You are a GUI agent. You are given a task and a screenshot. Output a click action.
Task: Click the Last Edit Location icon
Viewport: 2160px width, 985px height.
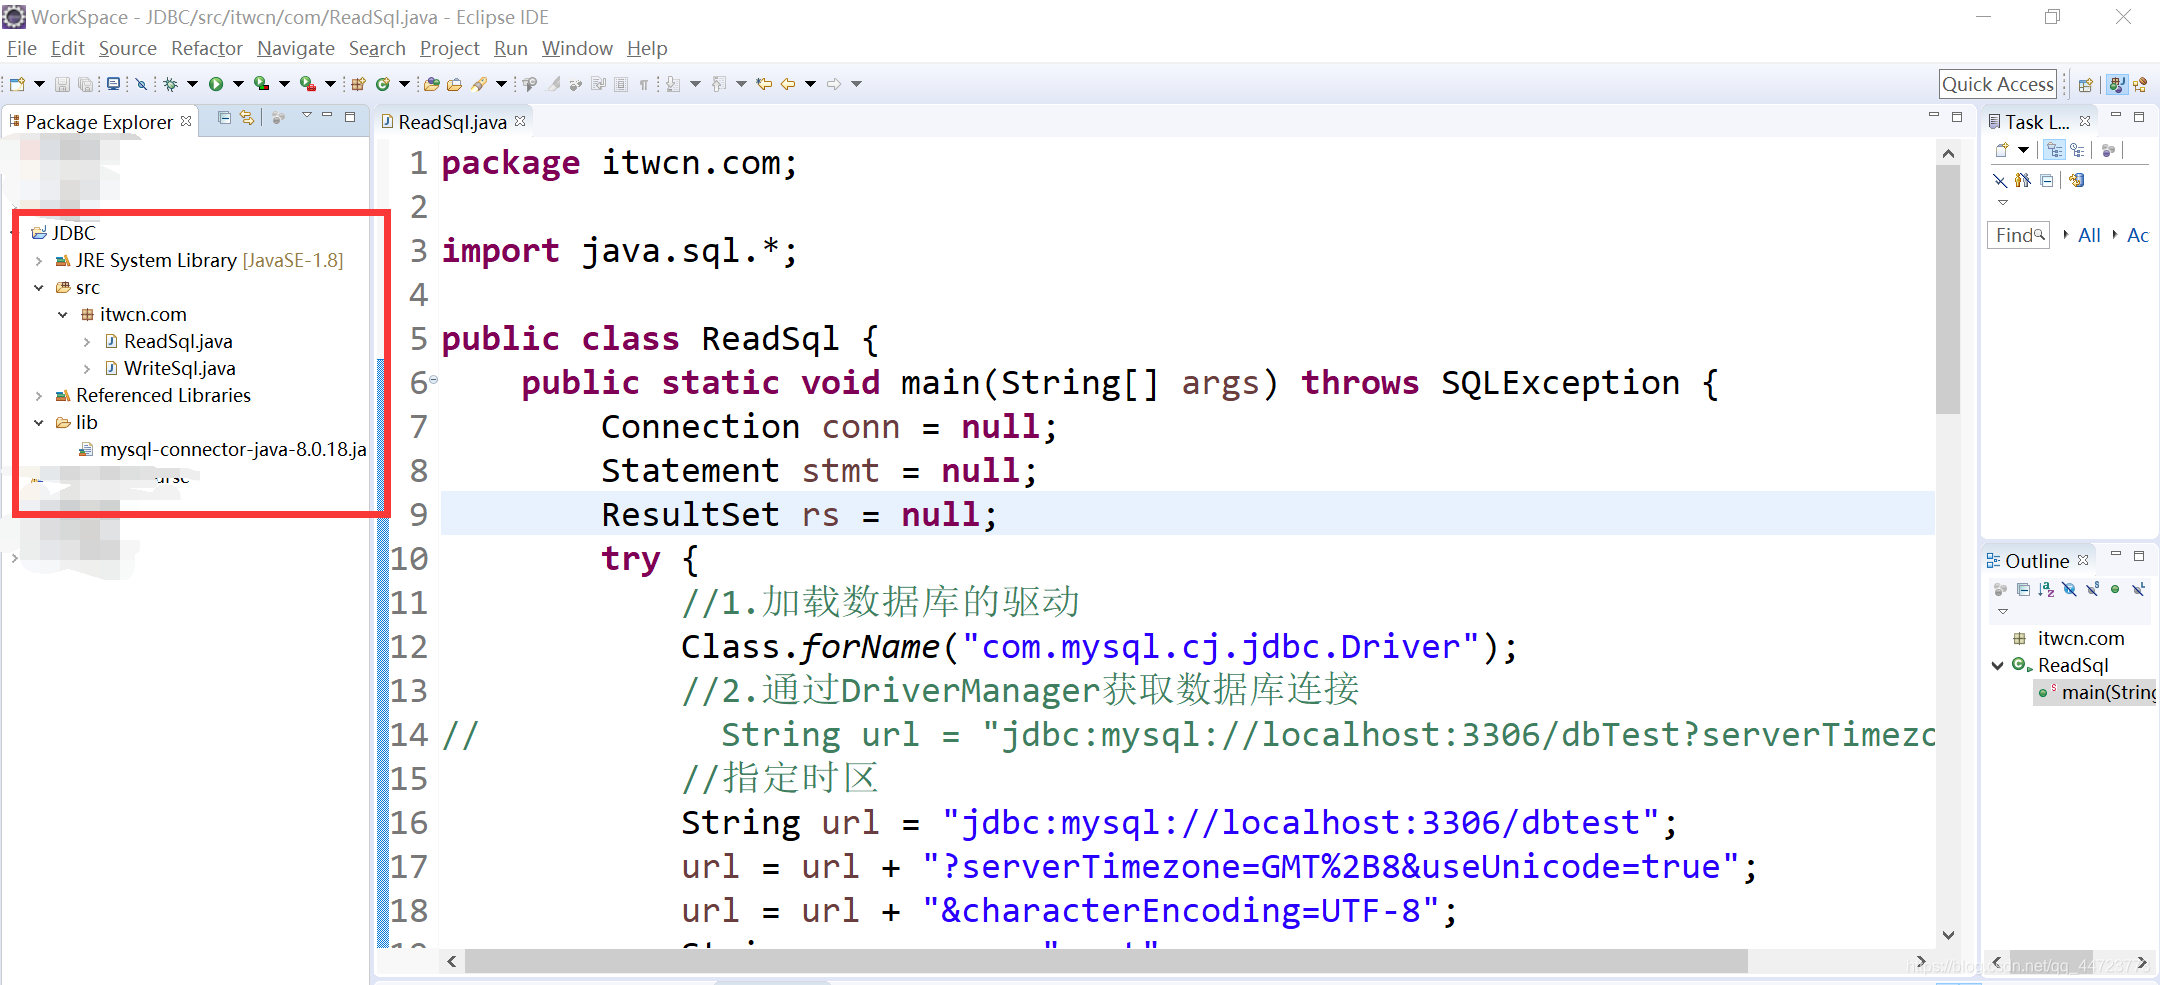tap(764, 84)
